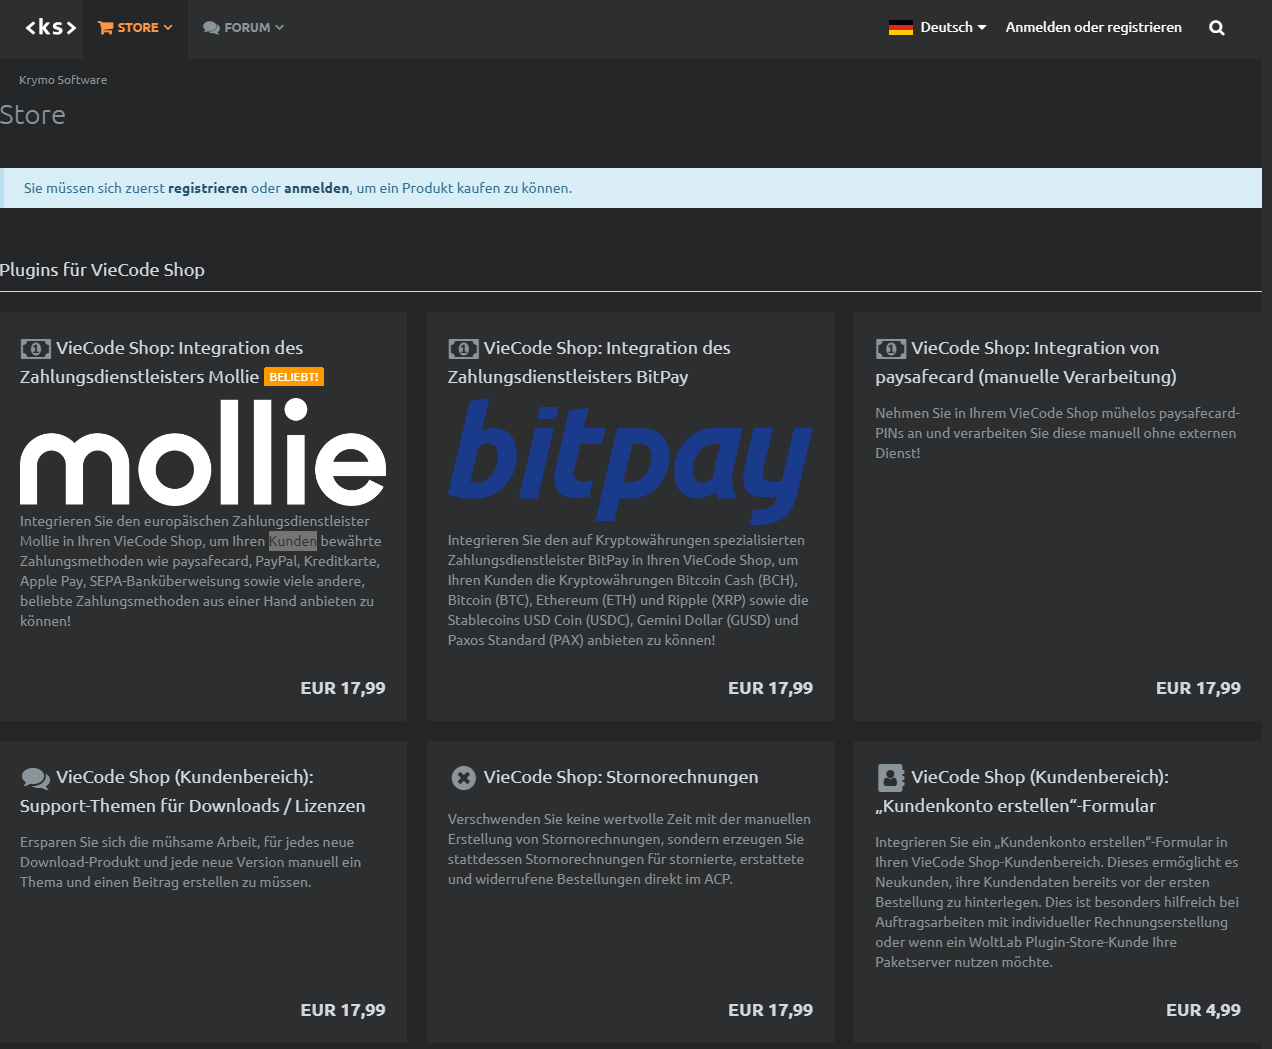Screen dimensions: 1272x1049
Task: Follow the registrieren link in notice
Action: pos(207,188)
